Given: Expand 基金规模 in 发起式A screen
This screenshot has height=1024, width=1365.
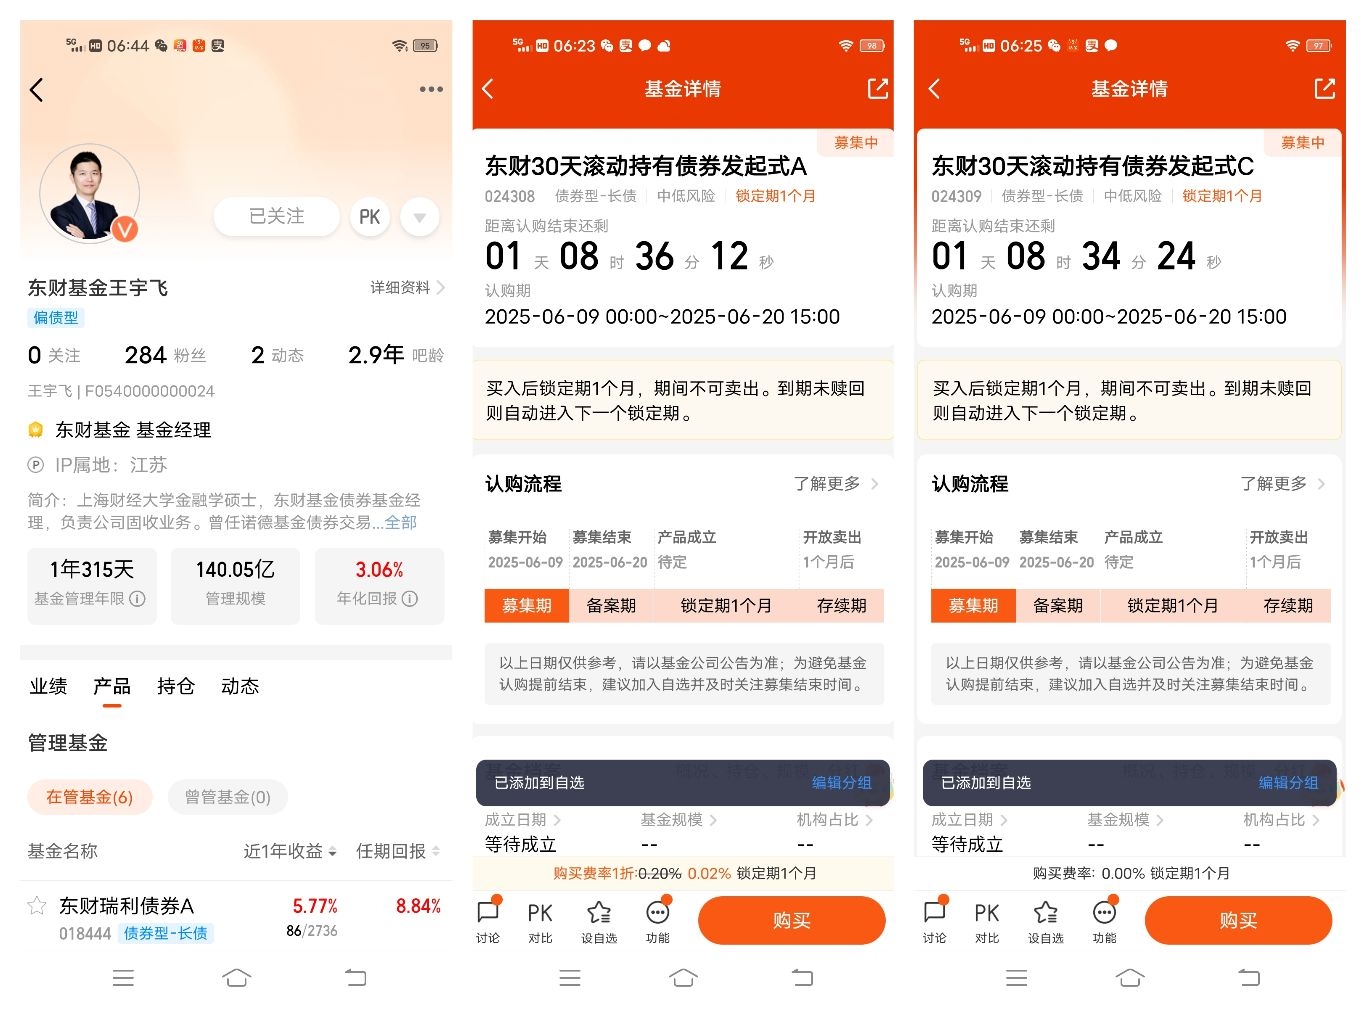Looking at the screenshot, I should pos(679,820).
